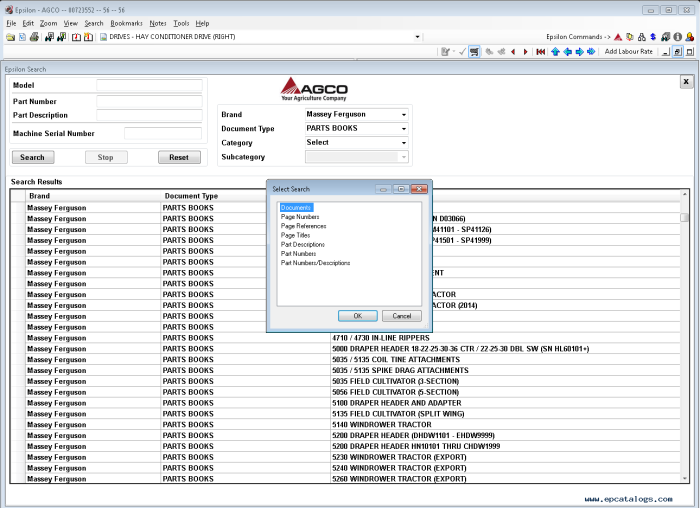Click the first binoculars find icon
The width and height of the screenshot is (700, 508).
[x=49, y=37]
